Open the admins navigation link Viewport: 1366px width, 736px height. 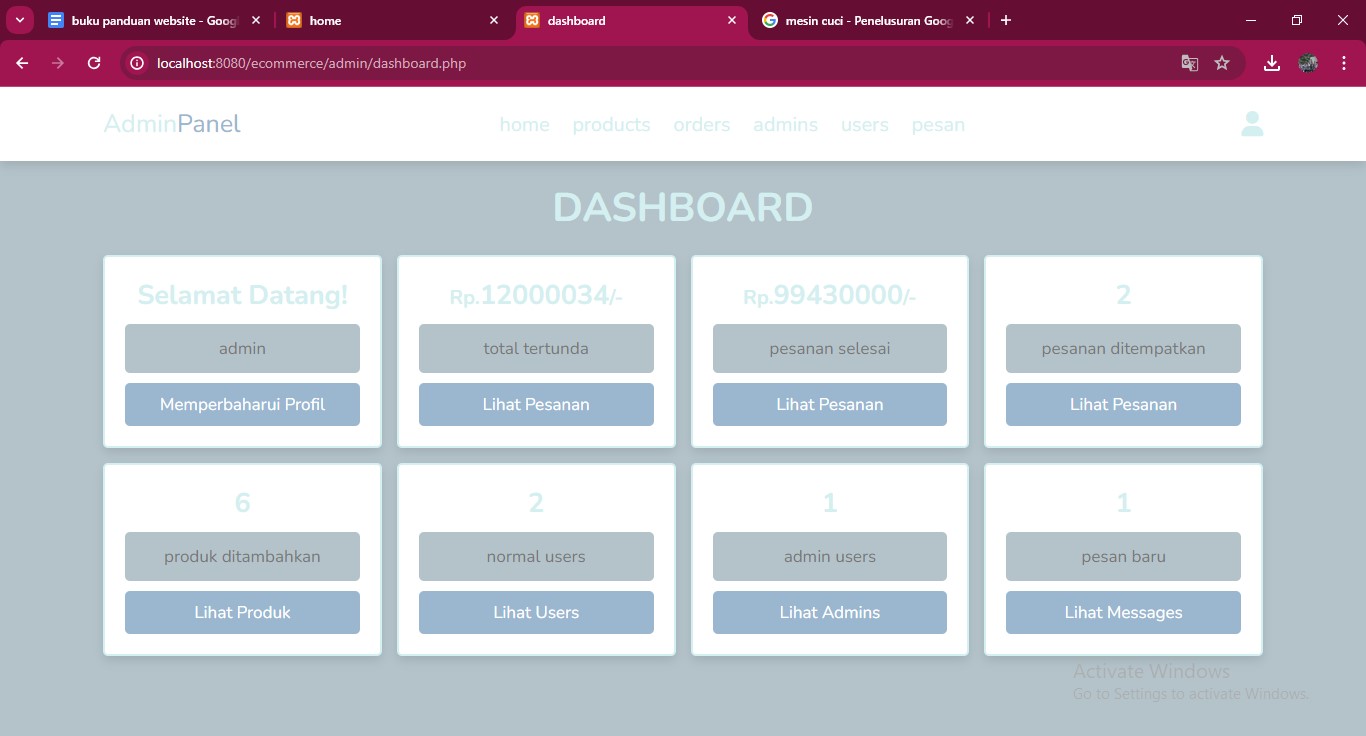pos(785,125)
